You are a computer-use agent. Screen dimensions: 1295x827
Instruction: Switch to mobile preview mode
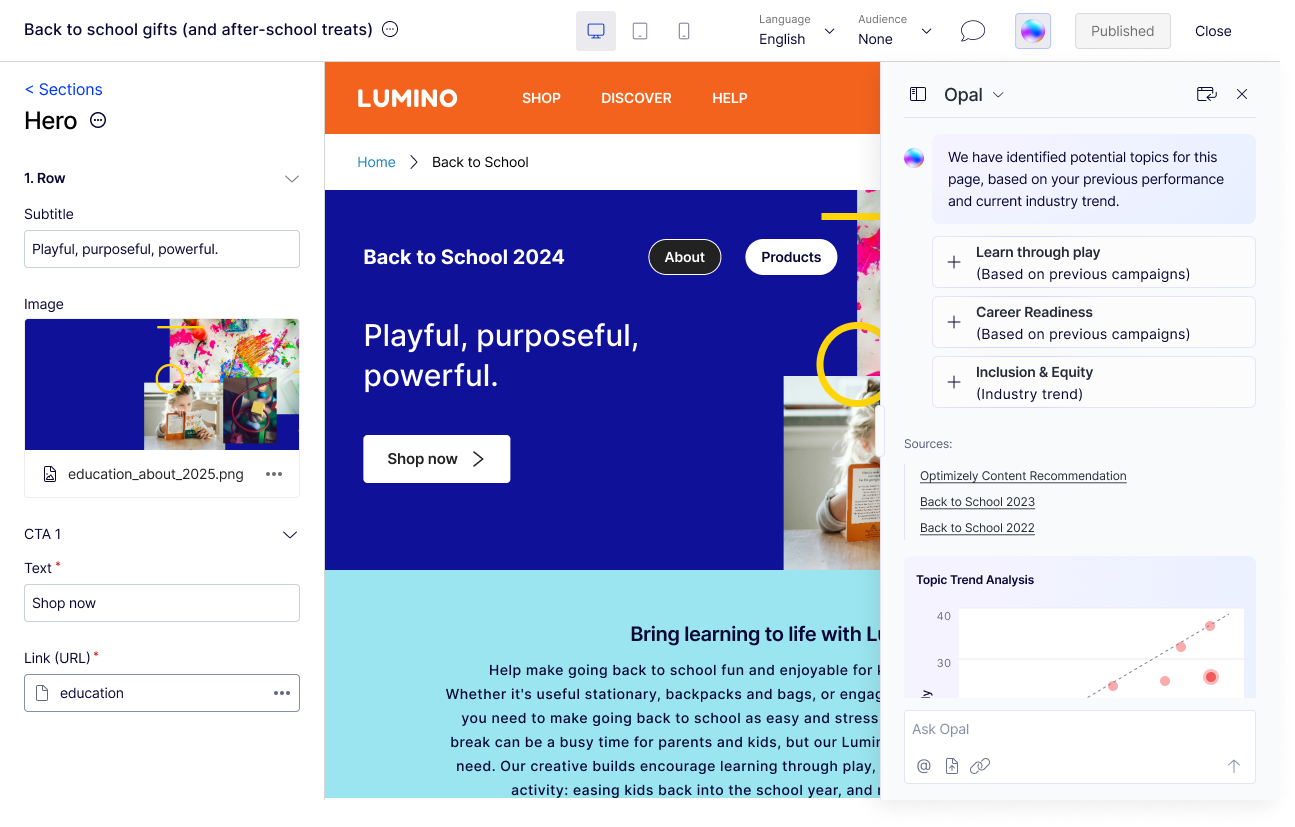(684, 31)
